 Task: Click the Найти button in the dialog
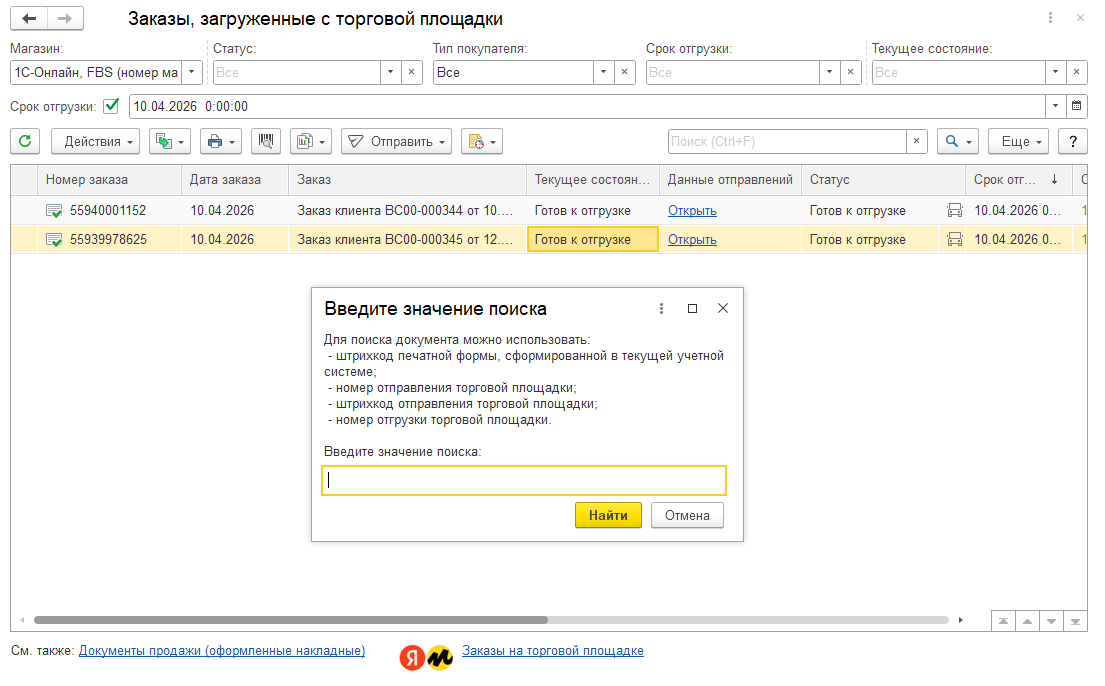[608, 515]
